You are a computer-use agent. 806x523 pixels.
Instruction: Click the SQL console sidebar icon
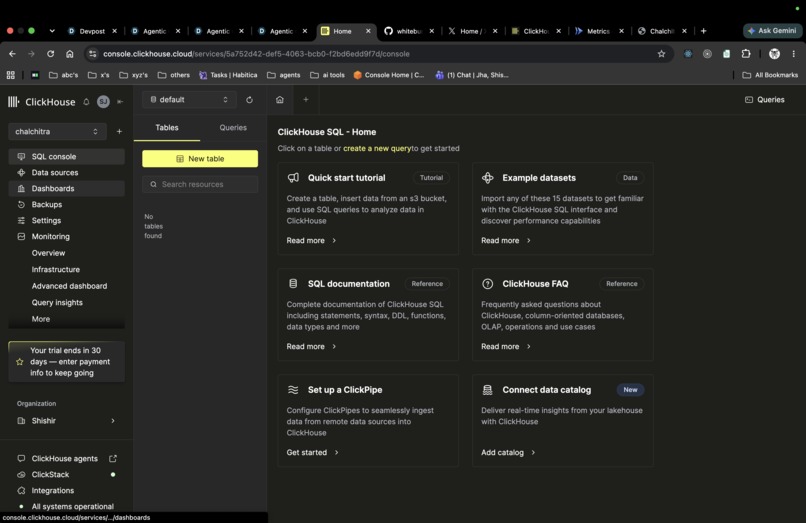click(x=21, y=156)
